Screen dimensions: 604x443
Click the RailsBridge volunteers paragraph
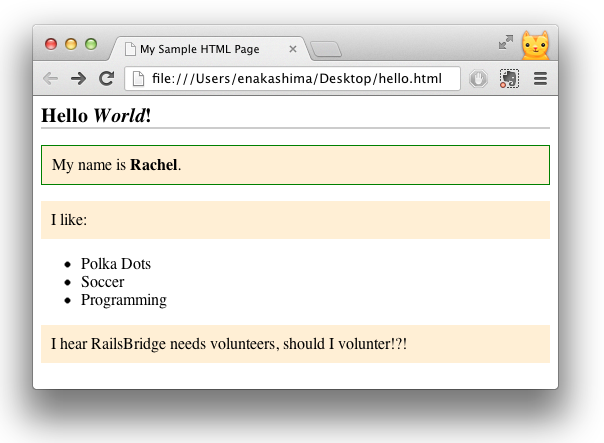(229, 344)
